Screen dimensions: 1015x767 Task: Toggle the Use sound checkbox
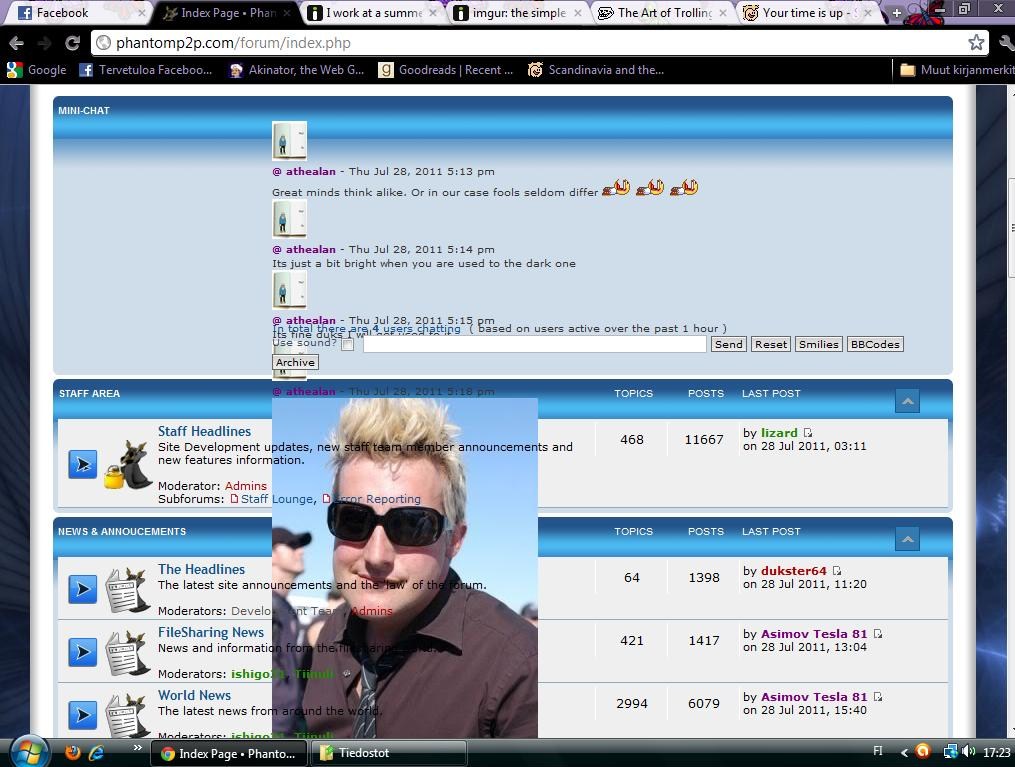pyautogui.click(x=348, y=345)
